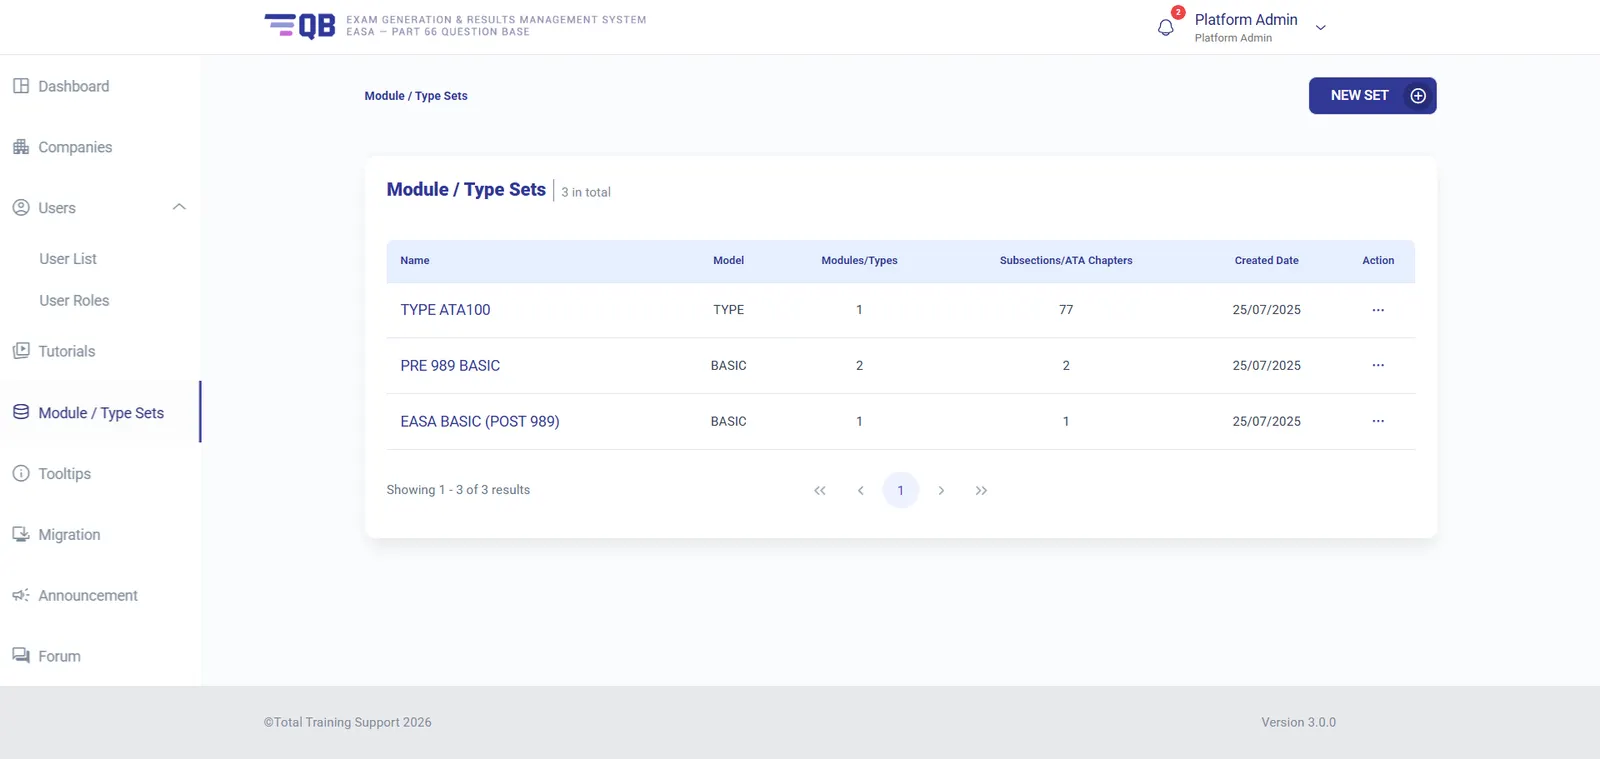Click created date of EASA BASIC row
The height and width of the screenshot is (759, 1600).
[x=1266, y=422]
